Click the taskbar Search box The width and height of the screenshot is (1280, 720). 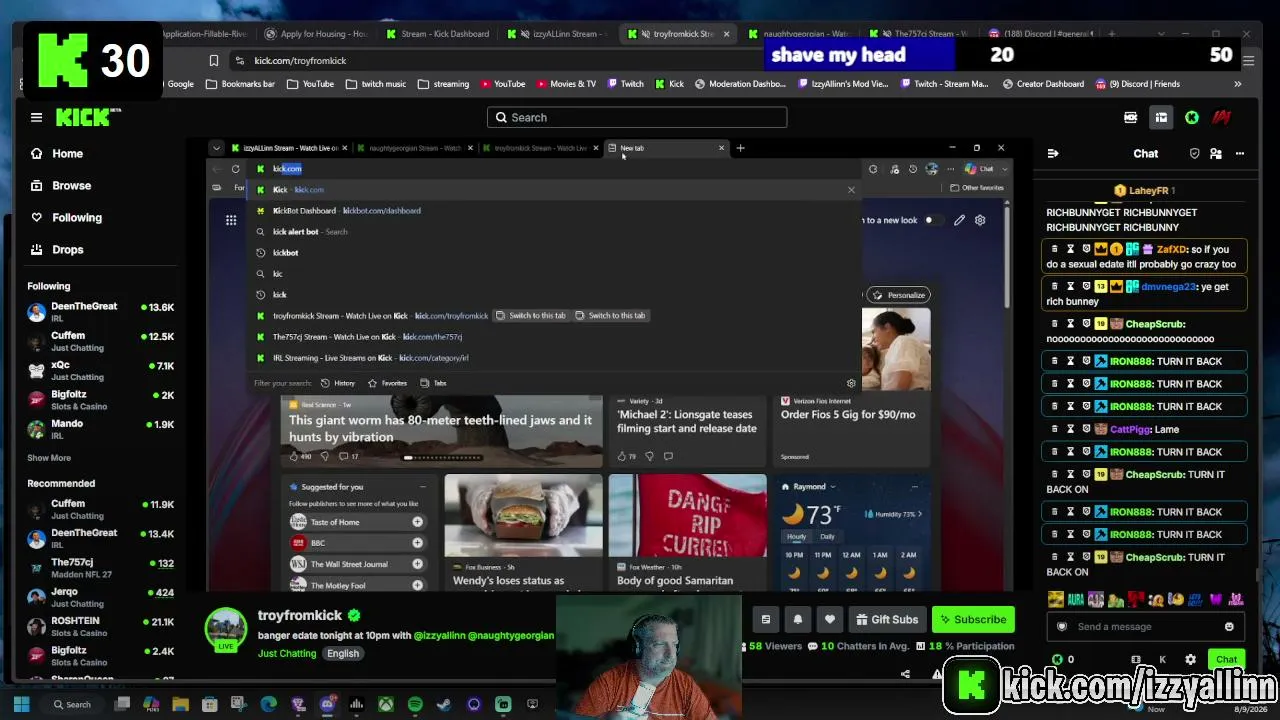click(x=74, y=704)
